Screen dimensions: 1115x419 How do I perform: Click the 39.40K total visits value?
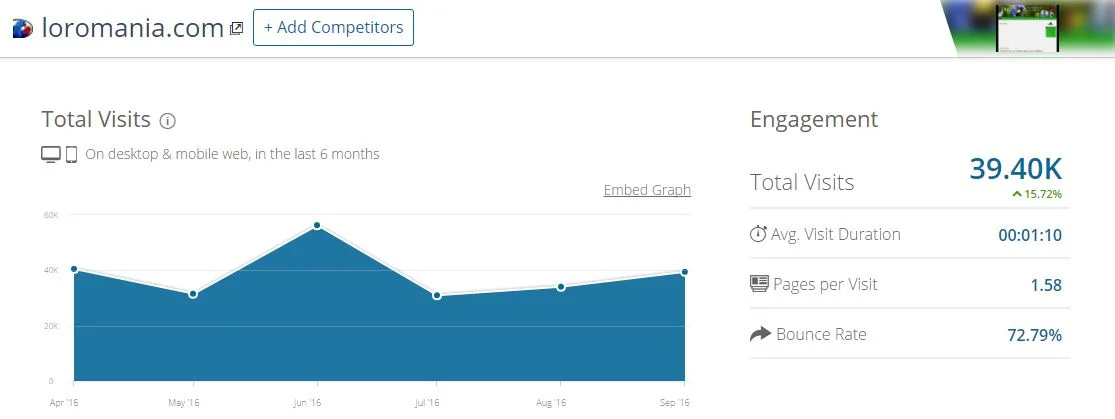pos(1015,169)
